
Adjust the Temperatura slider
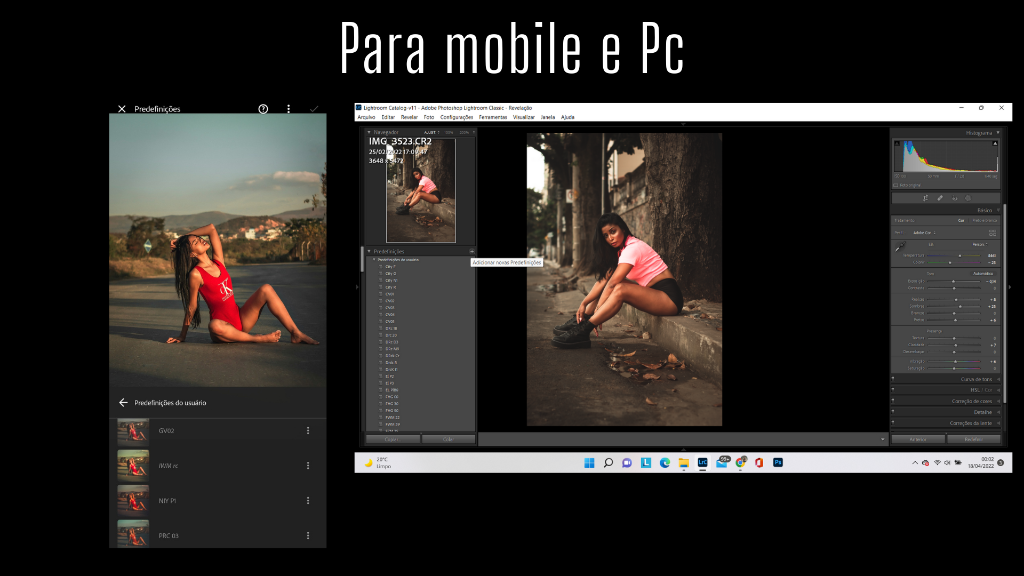pos(958,256)
